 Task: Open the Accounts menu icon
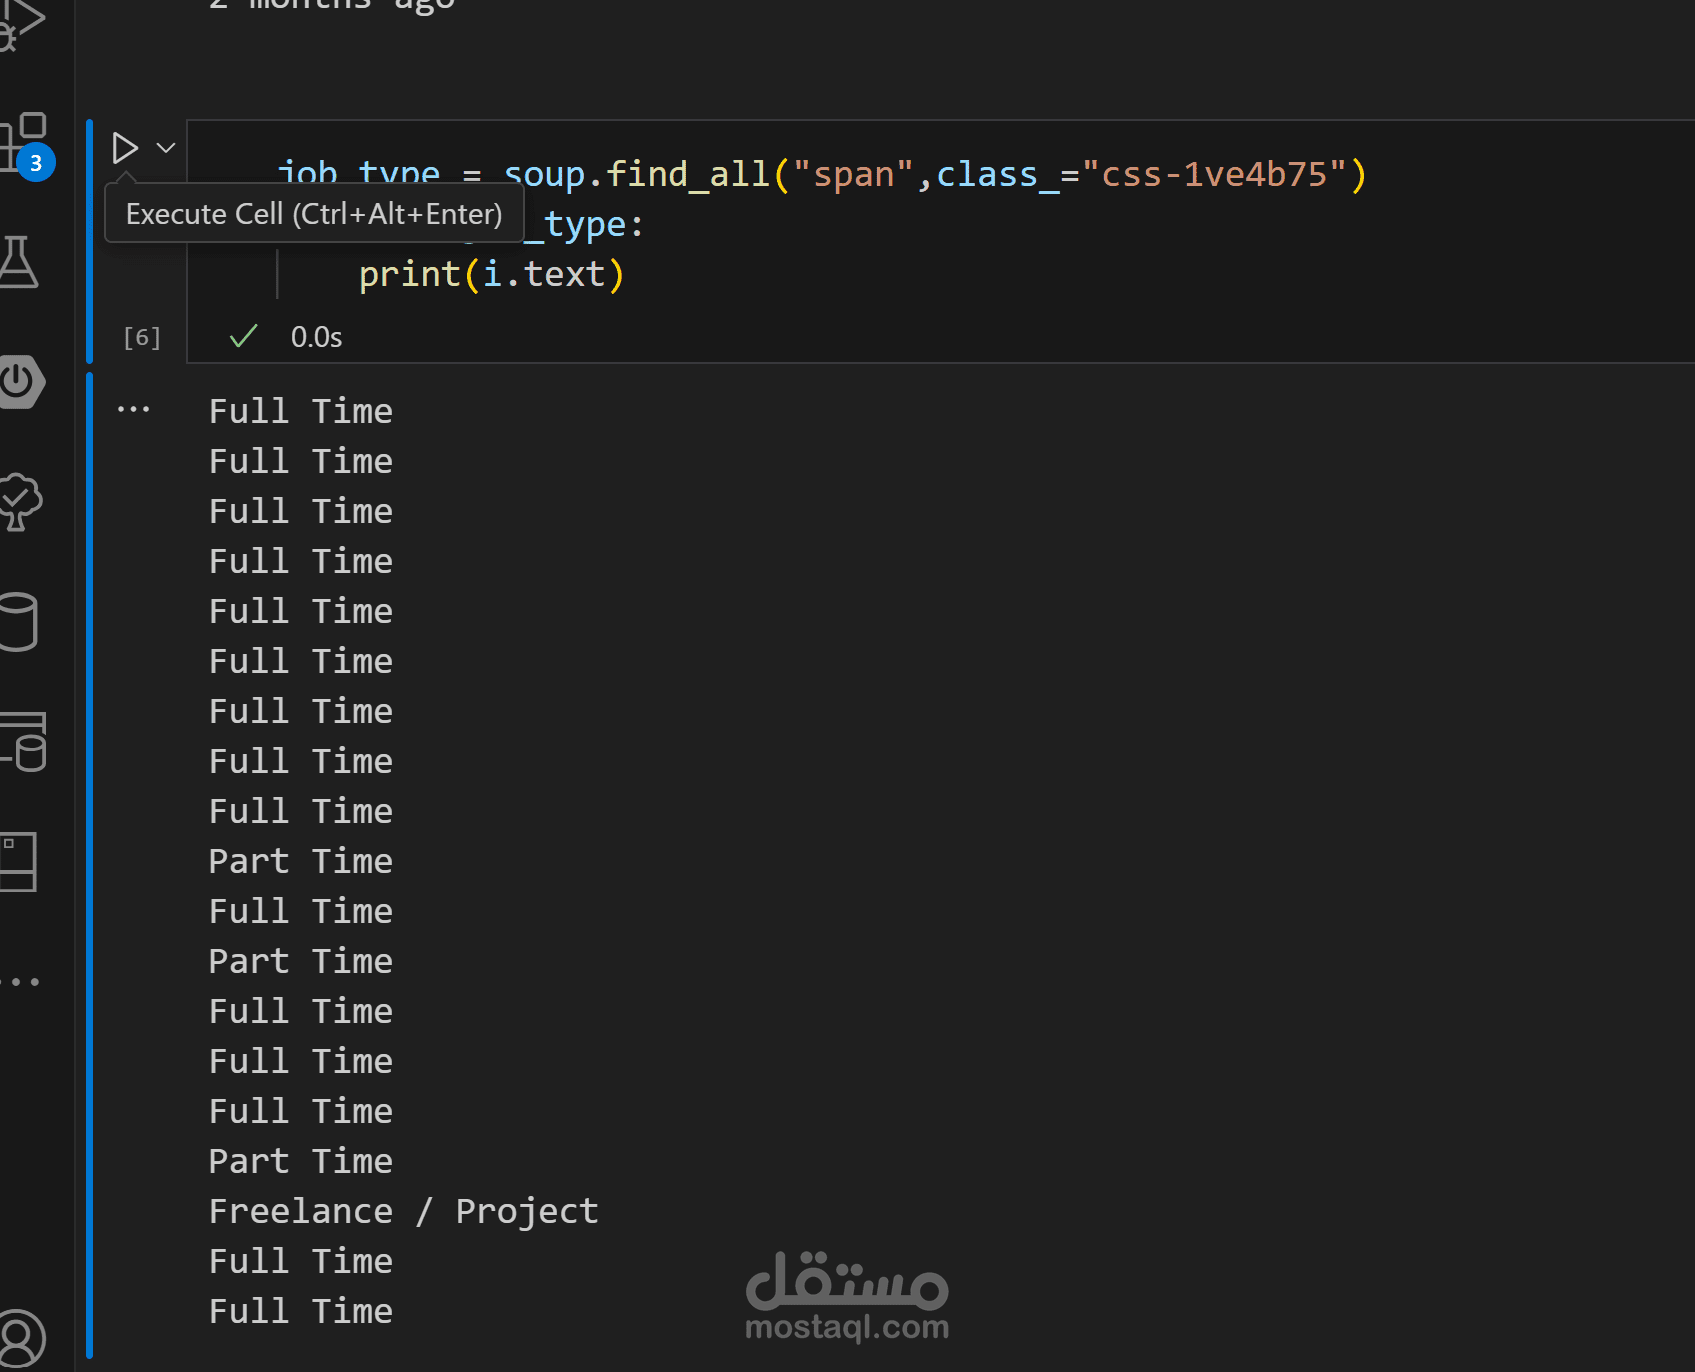pyautogui.click(x=20, y=1338)
